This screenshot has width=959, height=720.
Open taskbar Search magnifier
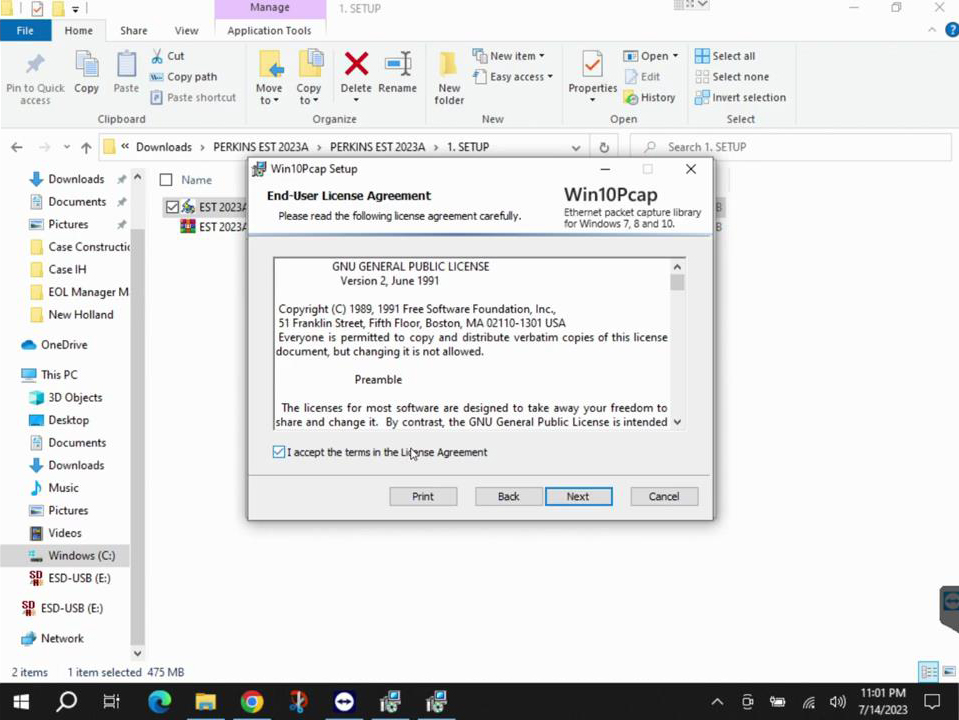pyautogui.click(x=67, y=702)
